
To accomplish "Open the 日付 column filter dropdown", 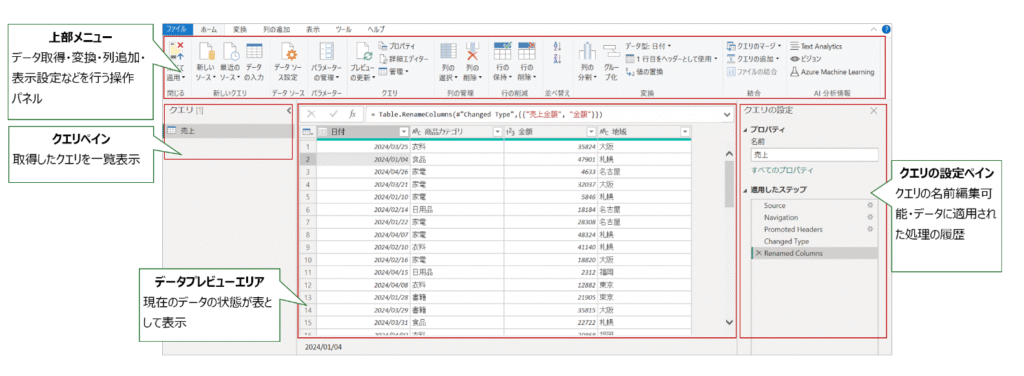I will pyautogui.click(x=404, y=131).
